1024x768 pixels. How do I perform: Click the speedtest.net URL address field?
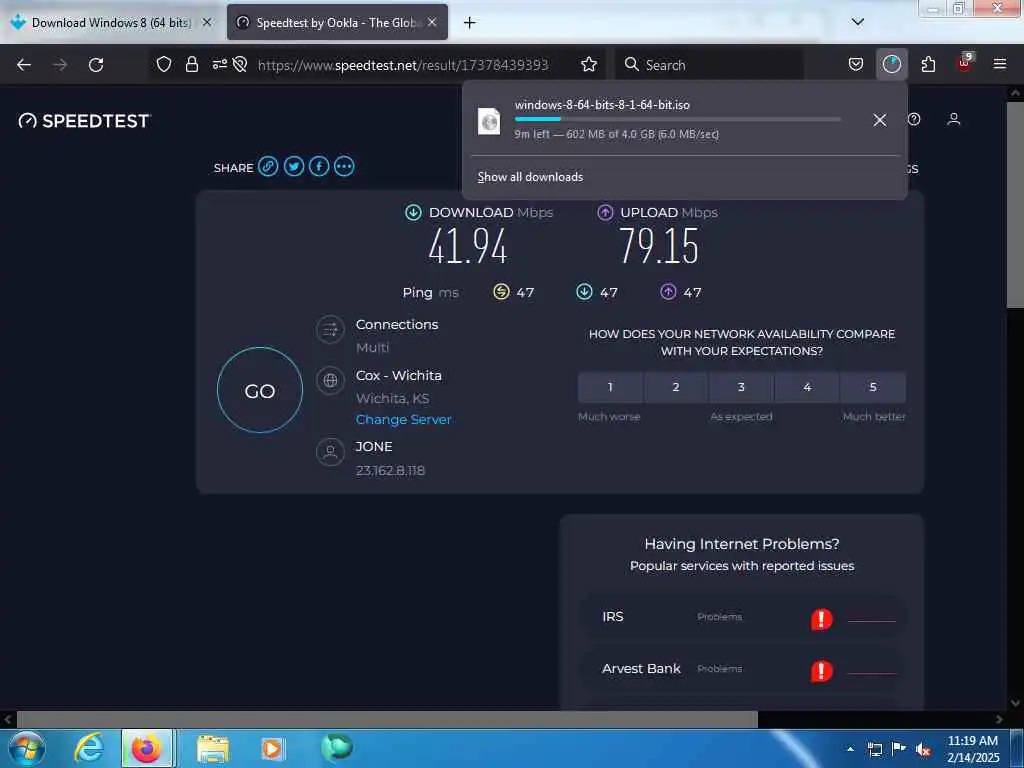pyautogui.click(x=403, y=65)
